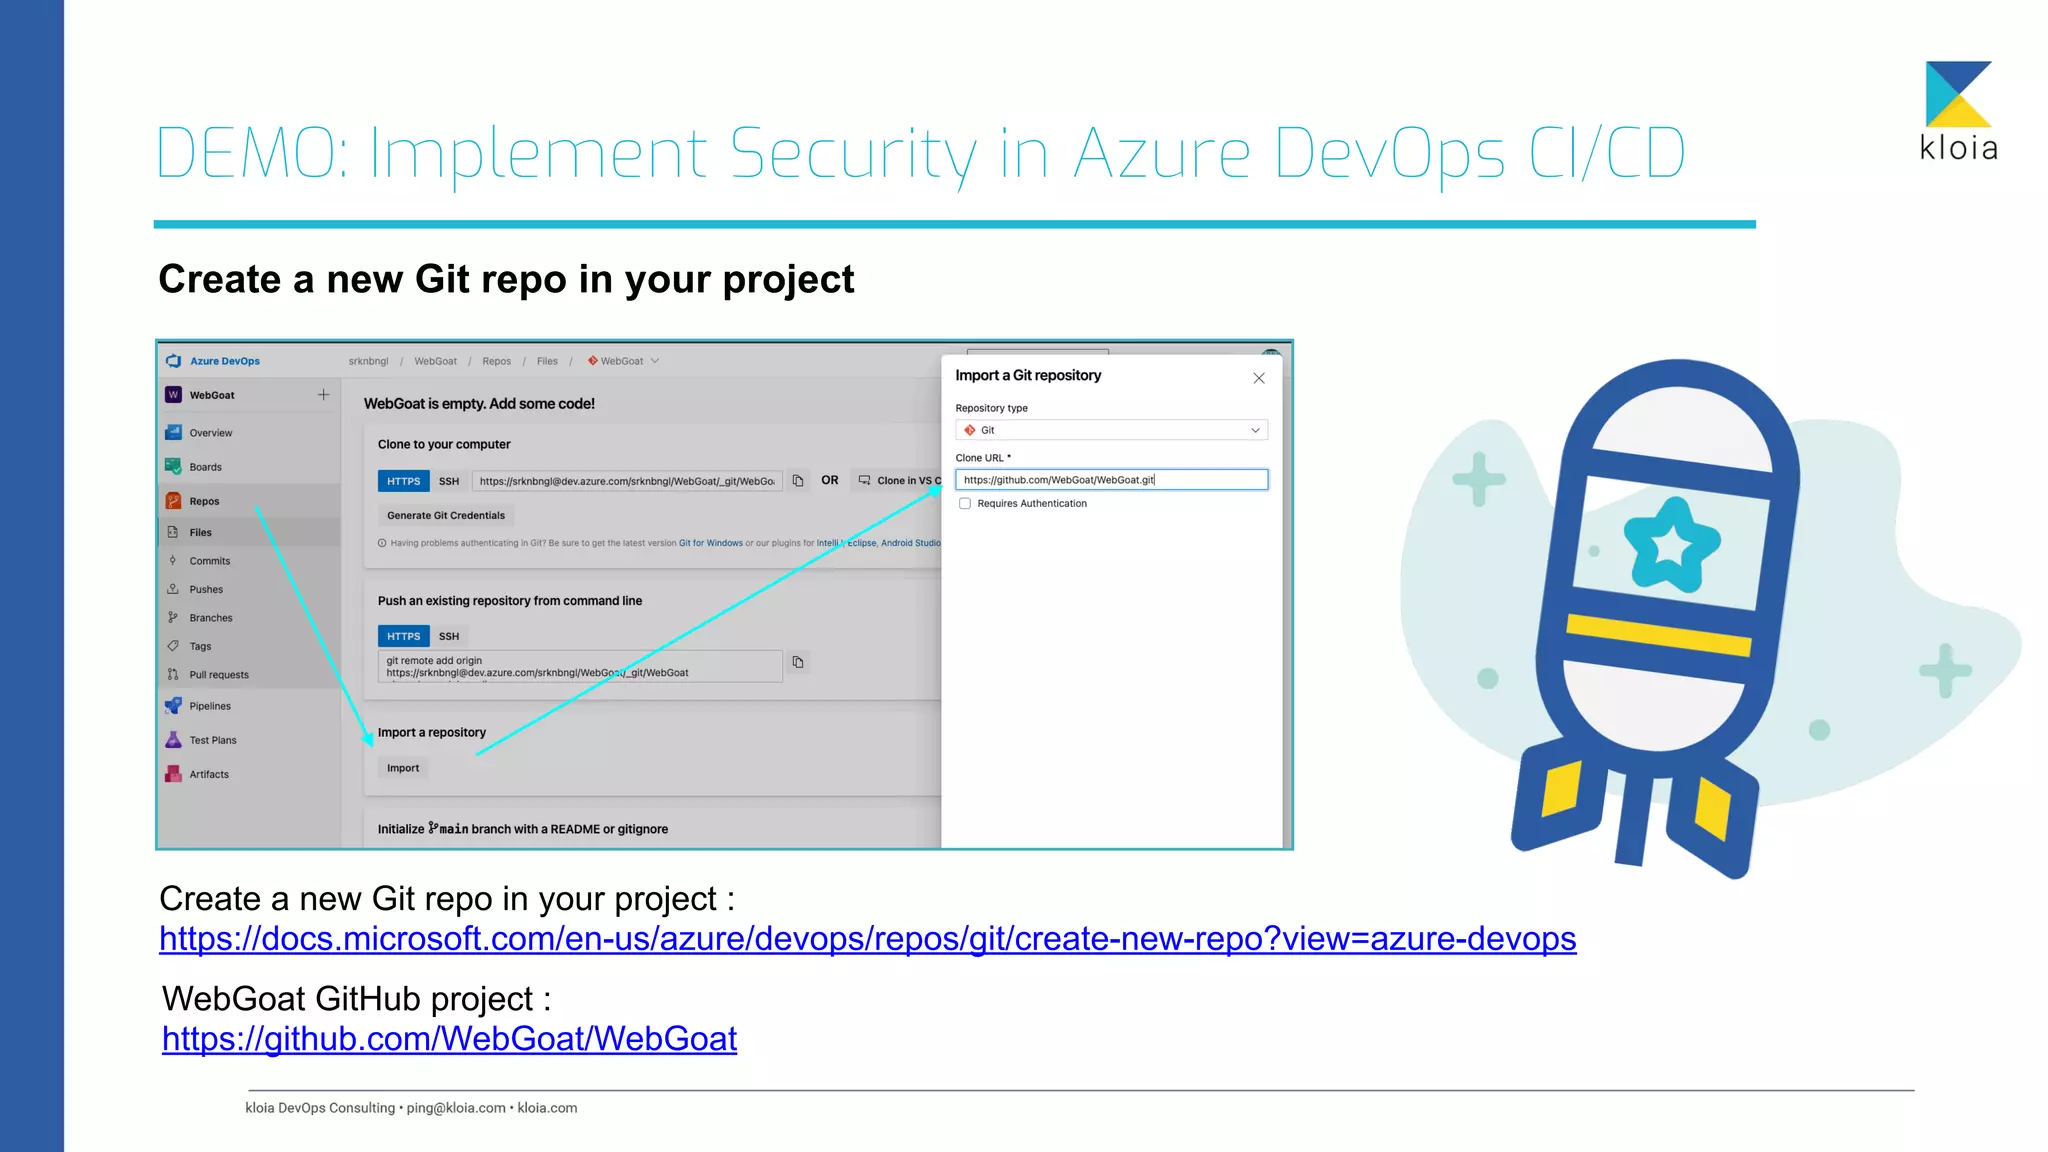Select HTTPS tab under Push an existing repository

403,636
